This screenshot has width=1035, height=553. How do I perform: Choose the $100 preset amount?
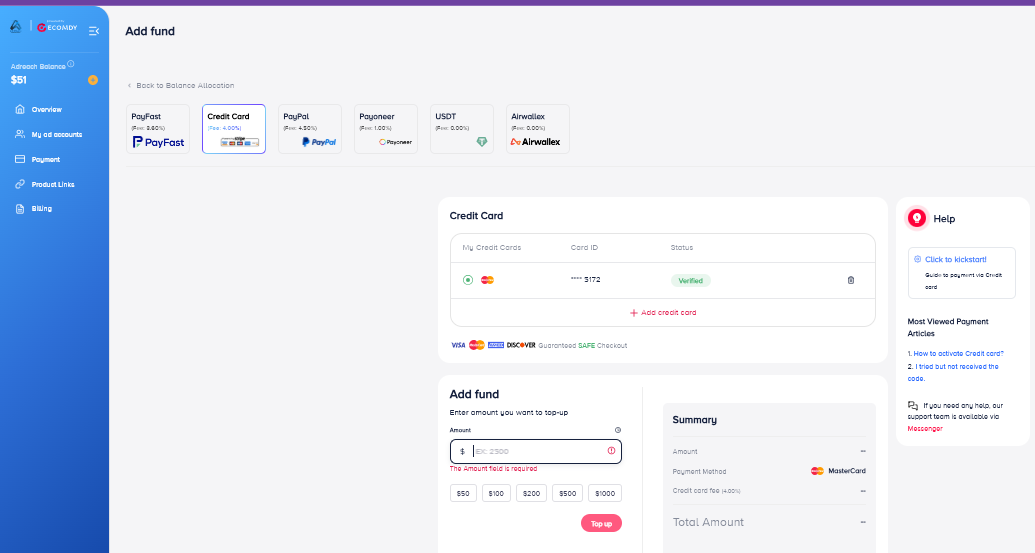(496, 493)
